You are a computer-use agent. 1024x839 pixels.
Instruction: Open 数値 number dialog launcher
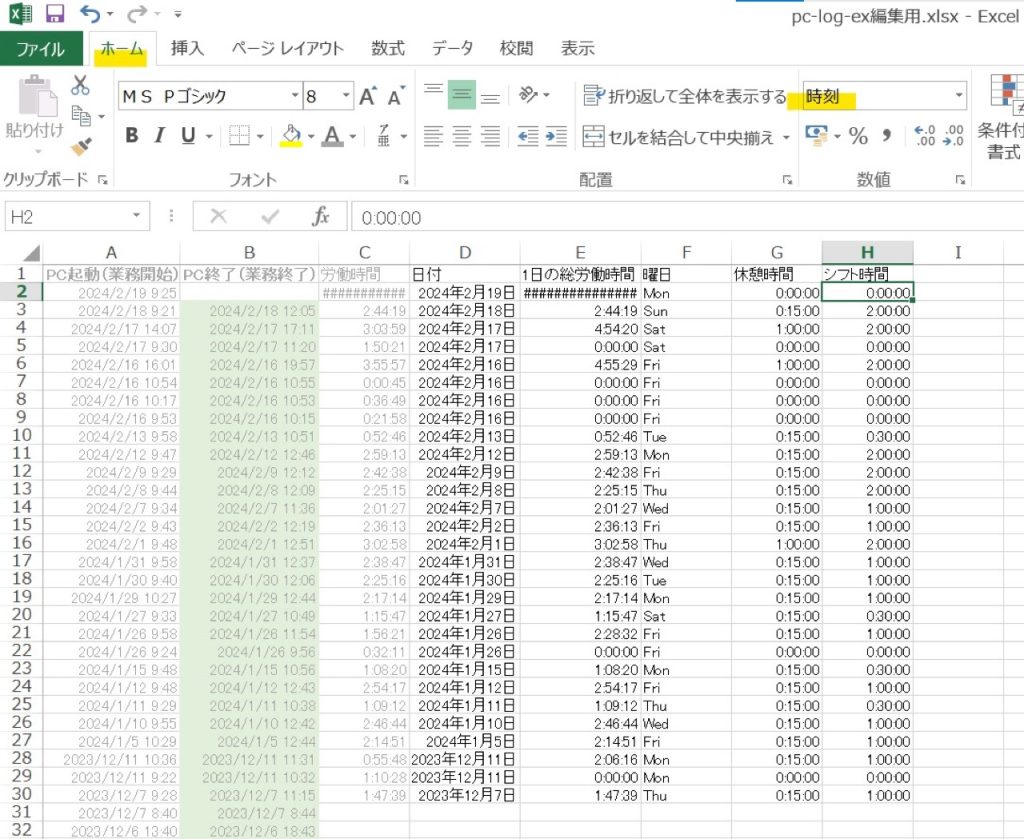point(960,180)
